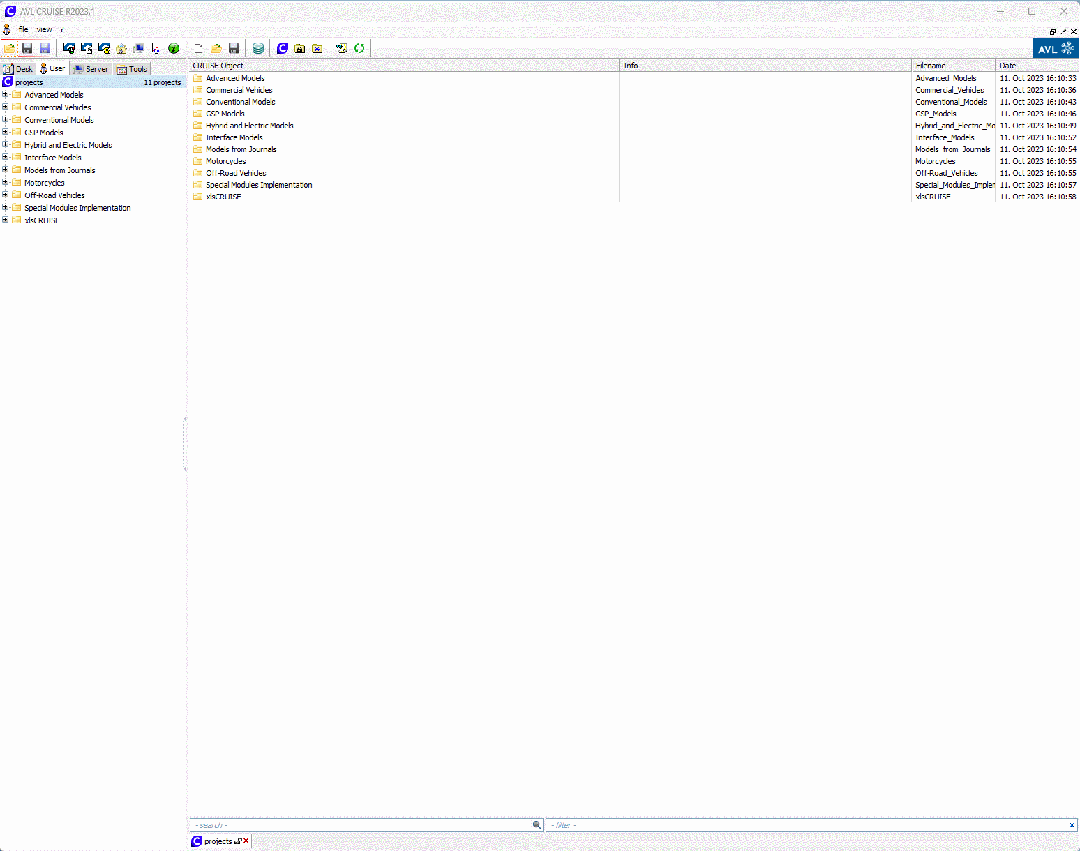
Task: Click the blue CRUISE 'C' toolbar icon
Action: pos(282,48)
